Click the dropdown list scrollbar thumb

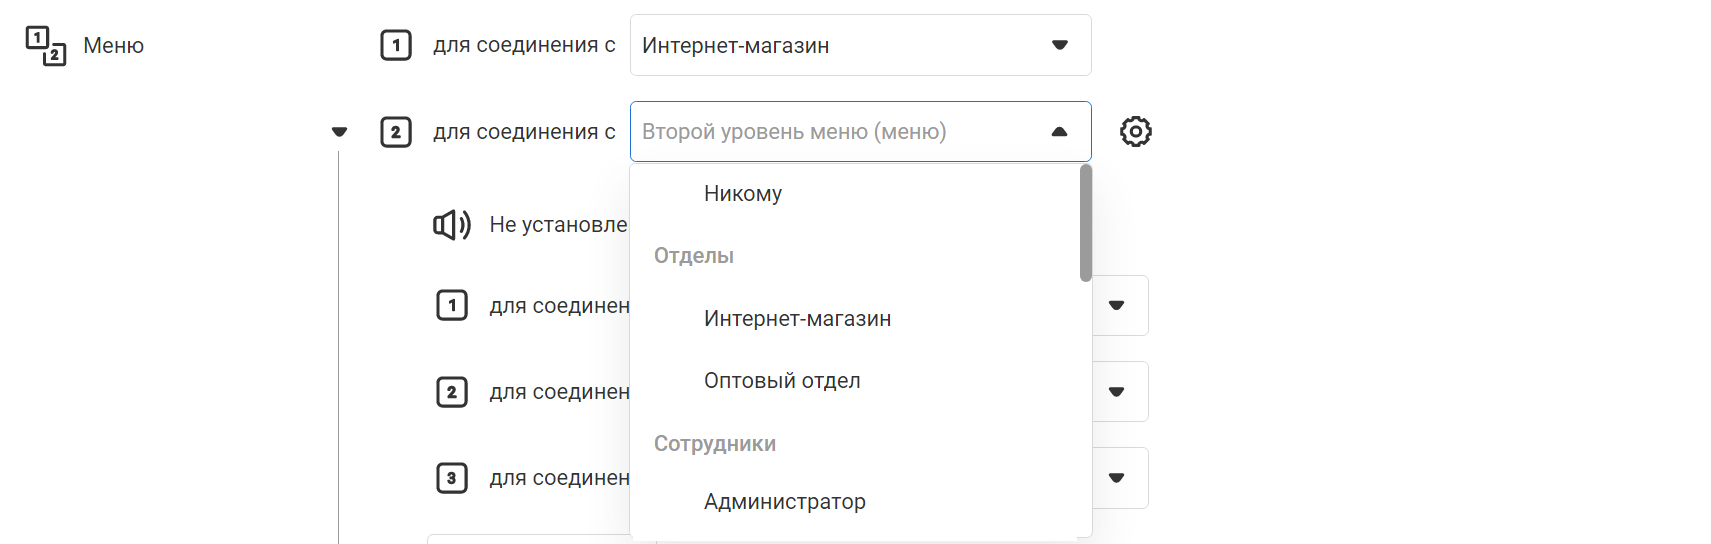[x=1086, y=223]
